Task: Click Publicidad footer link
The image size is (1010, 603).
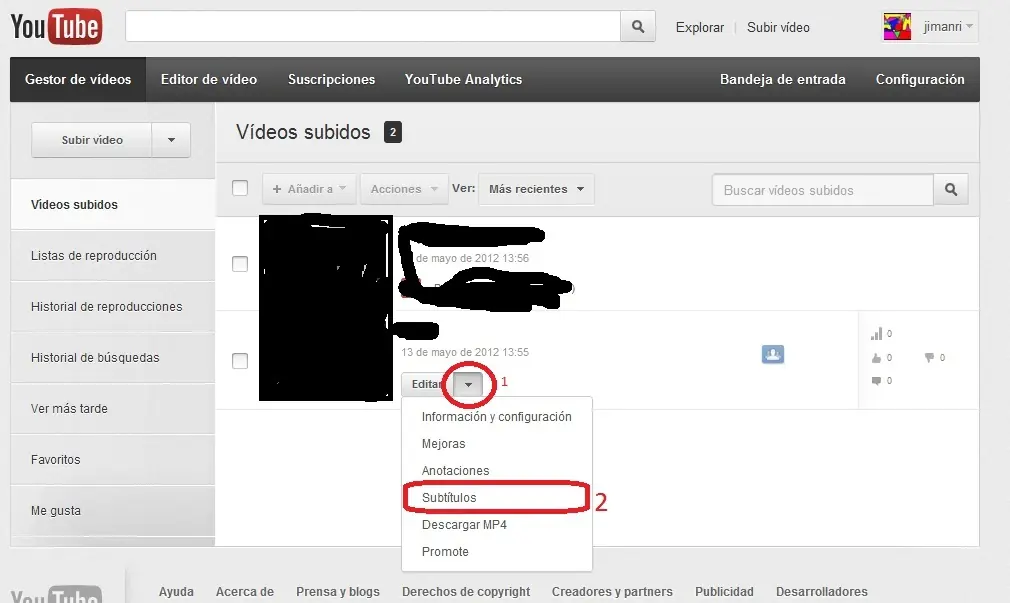Action: 724,591
